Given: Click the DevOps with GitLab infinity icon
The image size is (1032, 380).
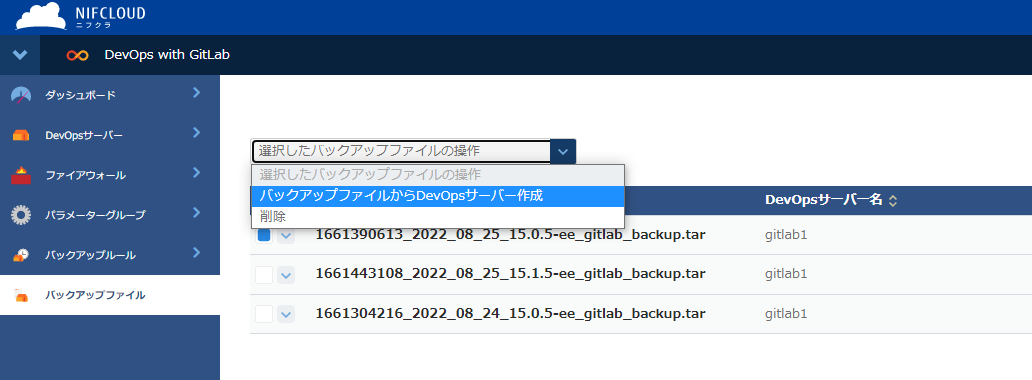Looking at the screenshot, I should pyautogui.click(x=78, y=55).
